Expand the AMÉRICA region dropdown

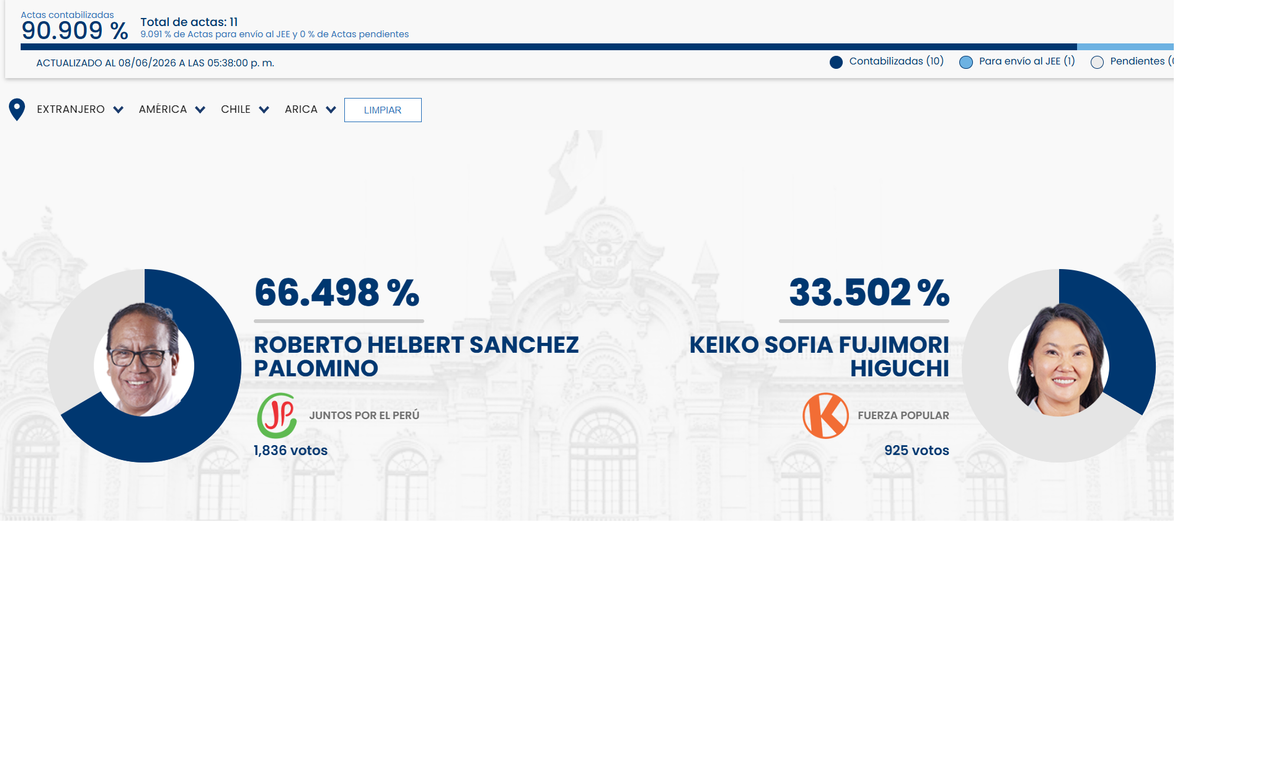click(172, 110)
